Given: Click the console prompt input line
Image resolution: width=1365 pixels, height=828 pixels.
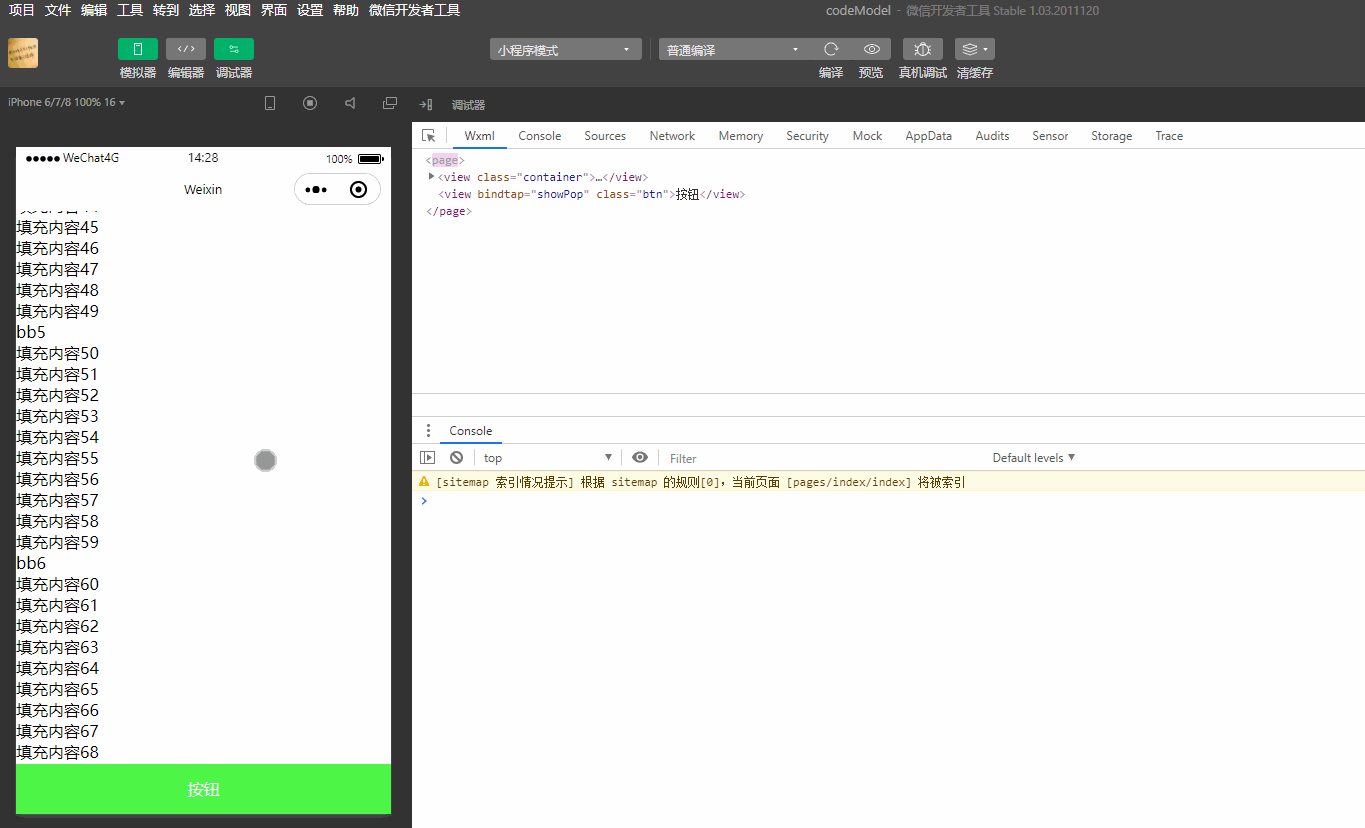Looking at the screenshot, I should click(888, 500).
